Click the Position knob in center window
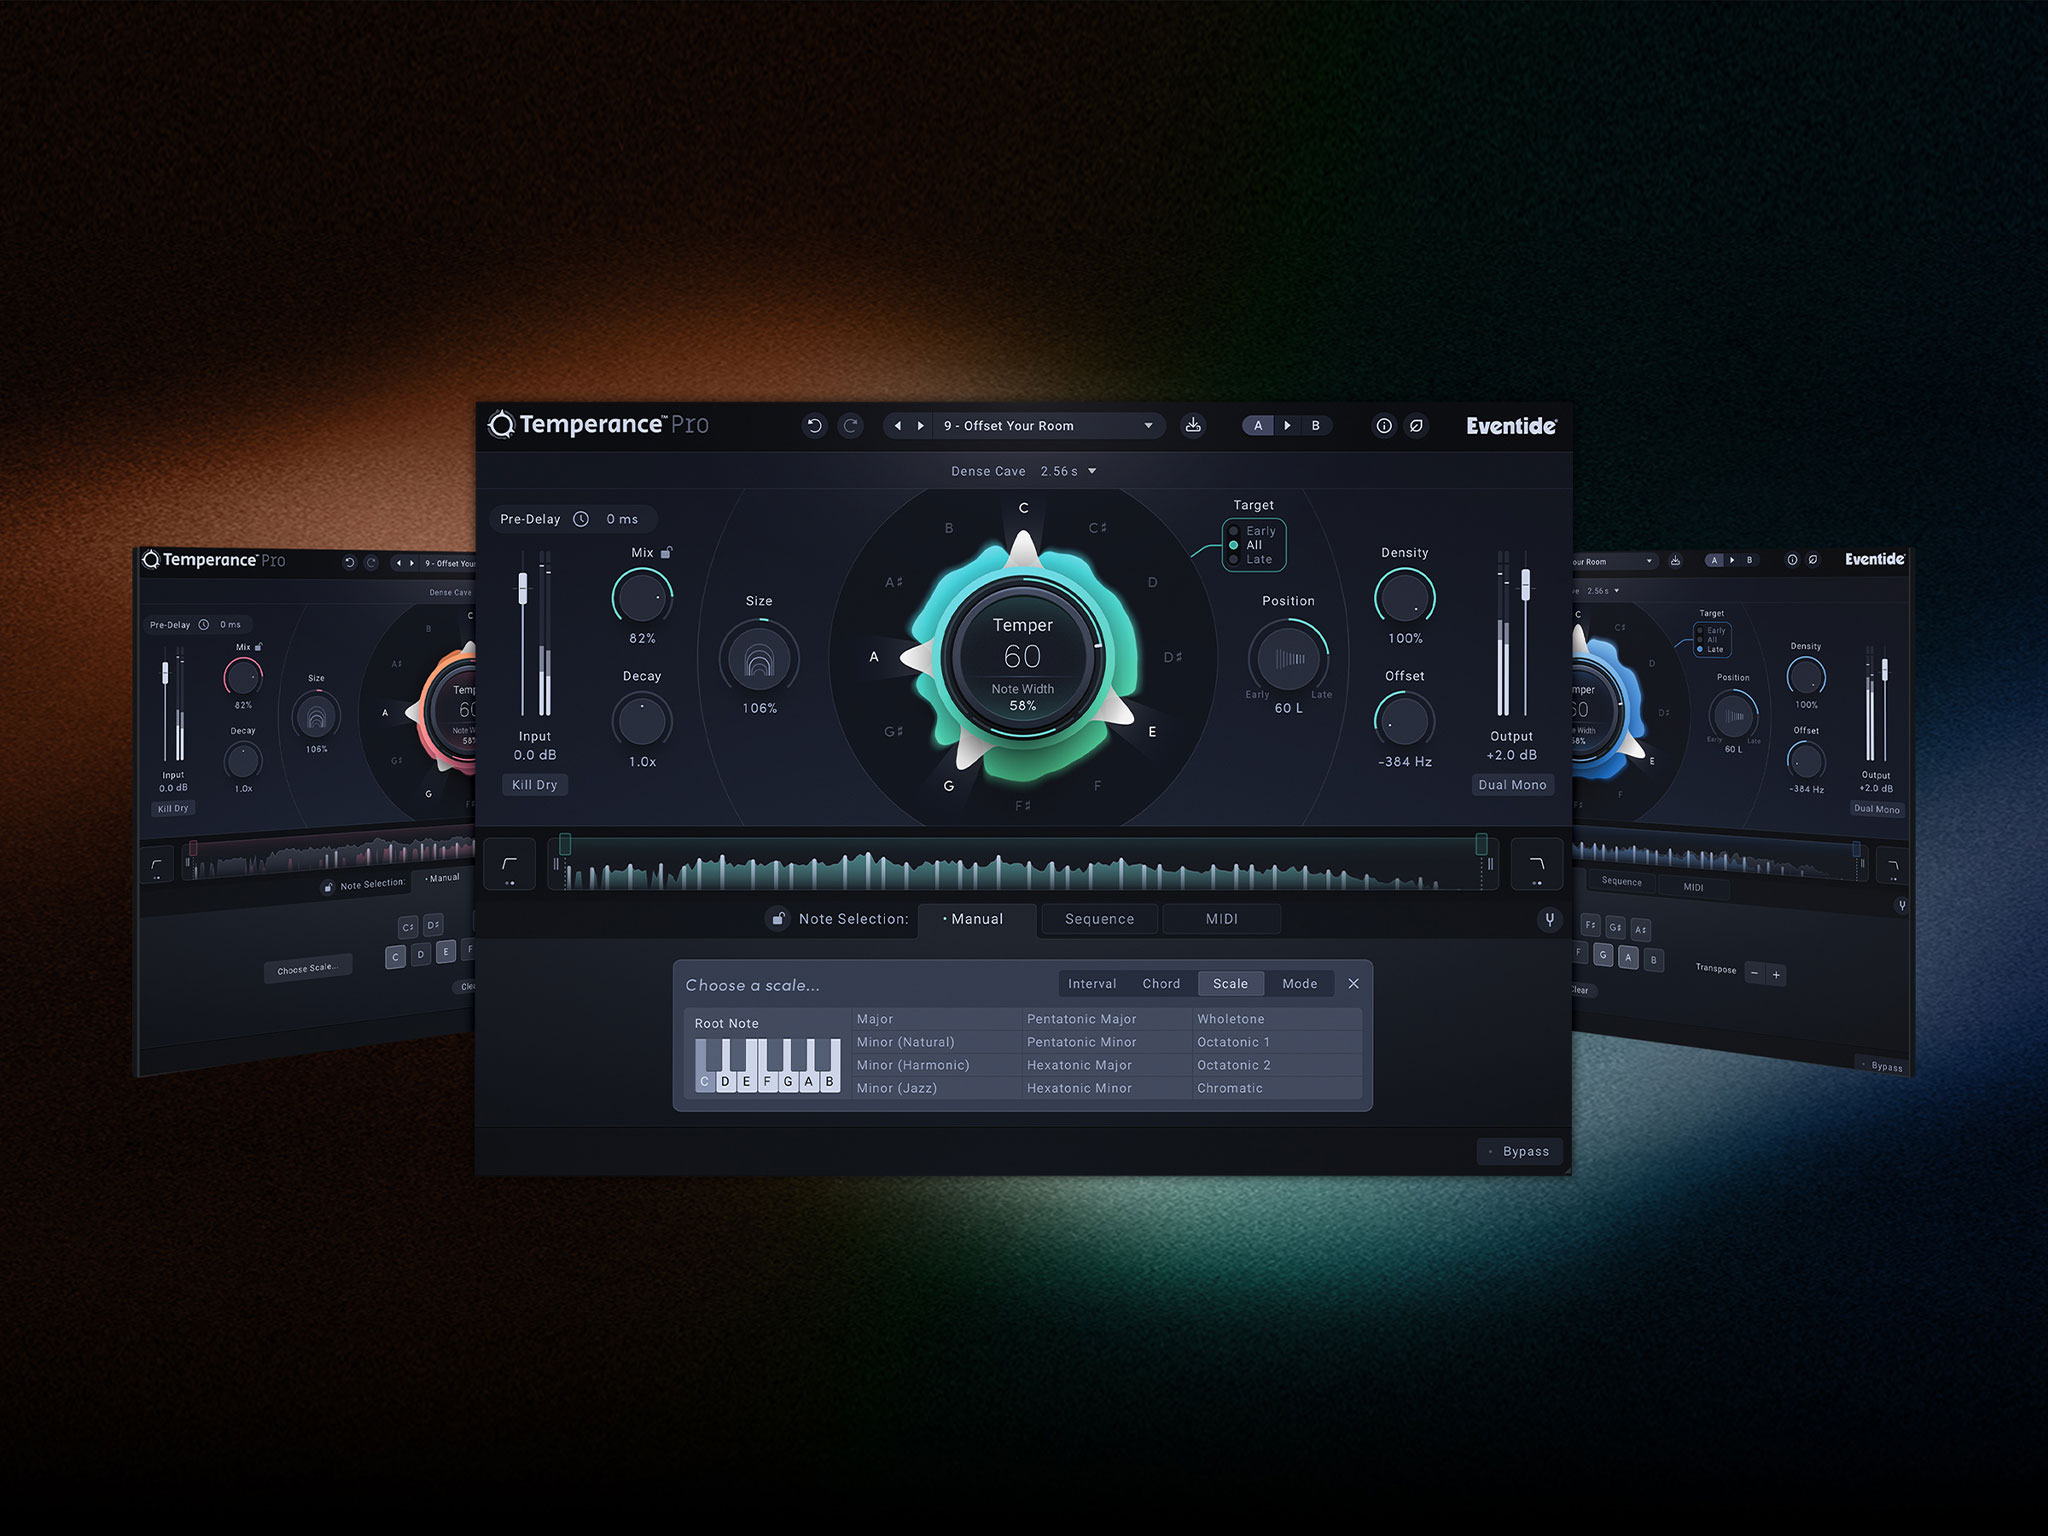 pos(1288,659)
